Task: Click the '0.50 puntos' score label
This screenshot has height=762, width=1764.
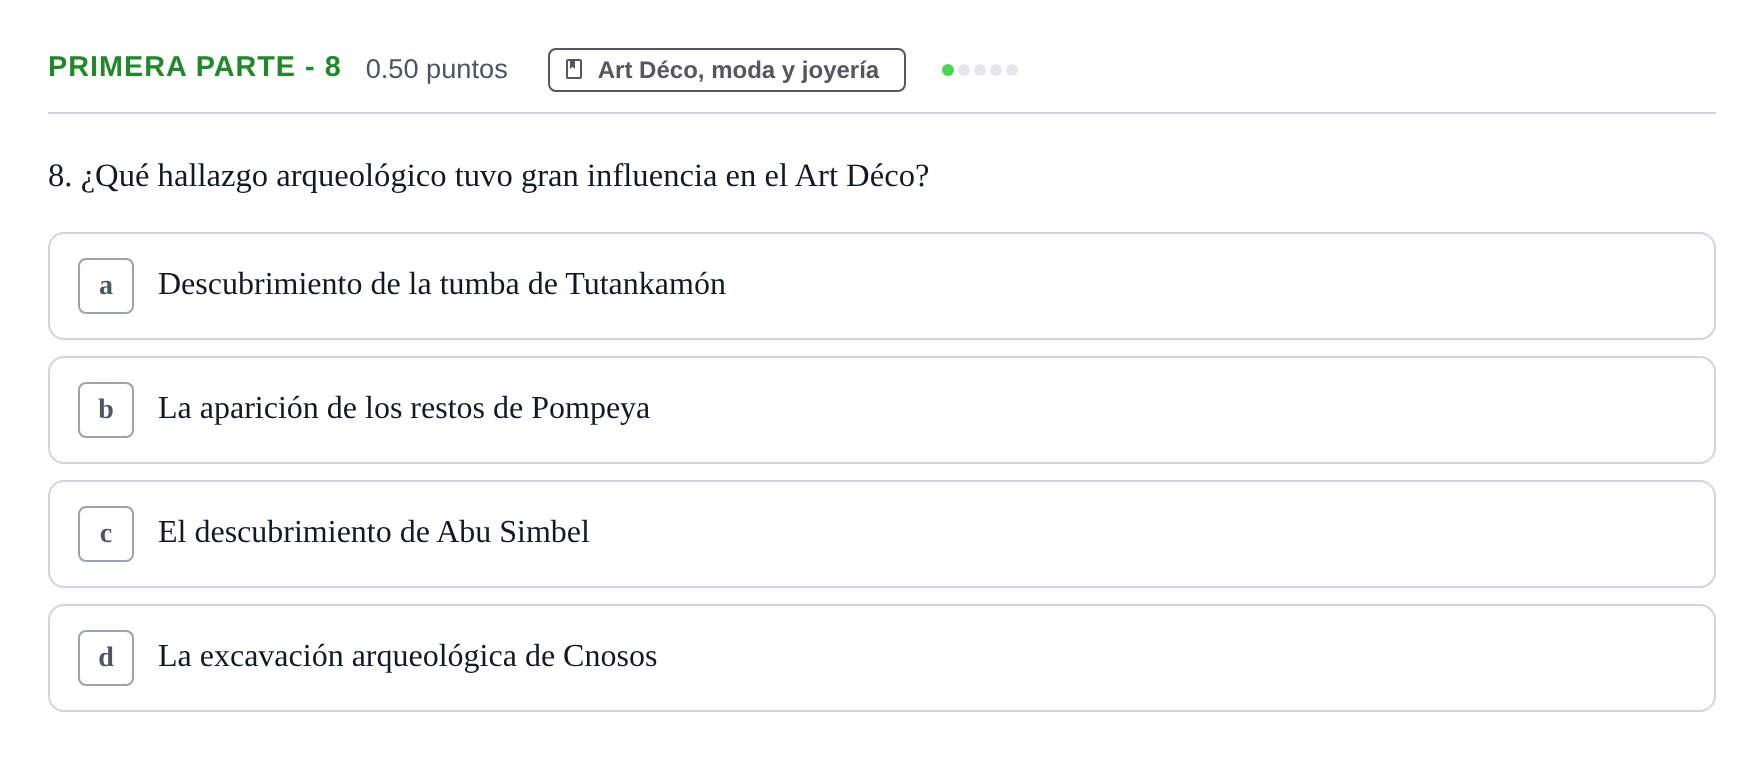Action: click(x=437, y=69)
